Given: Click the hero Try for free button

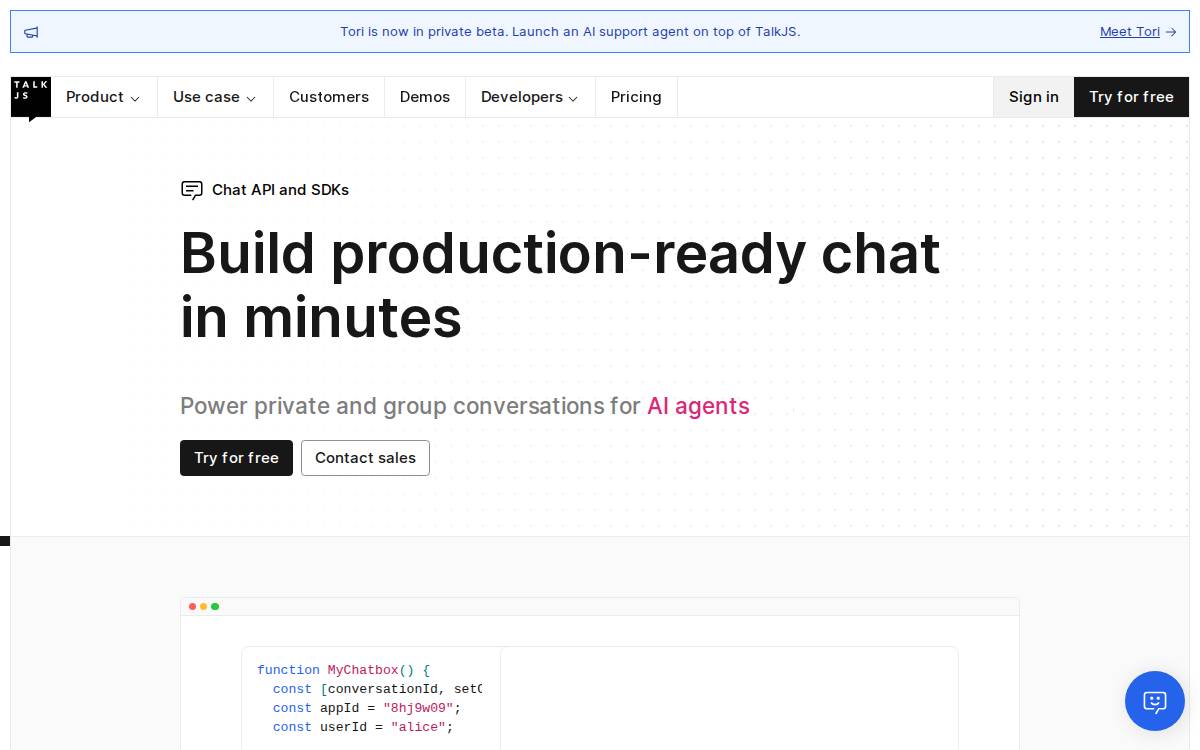Looking at the screenshot, I should point(236,458).
